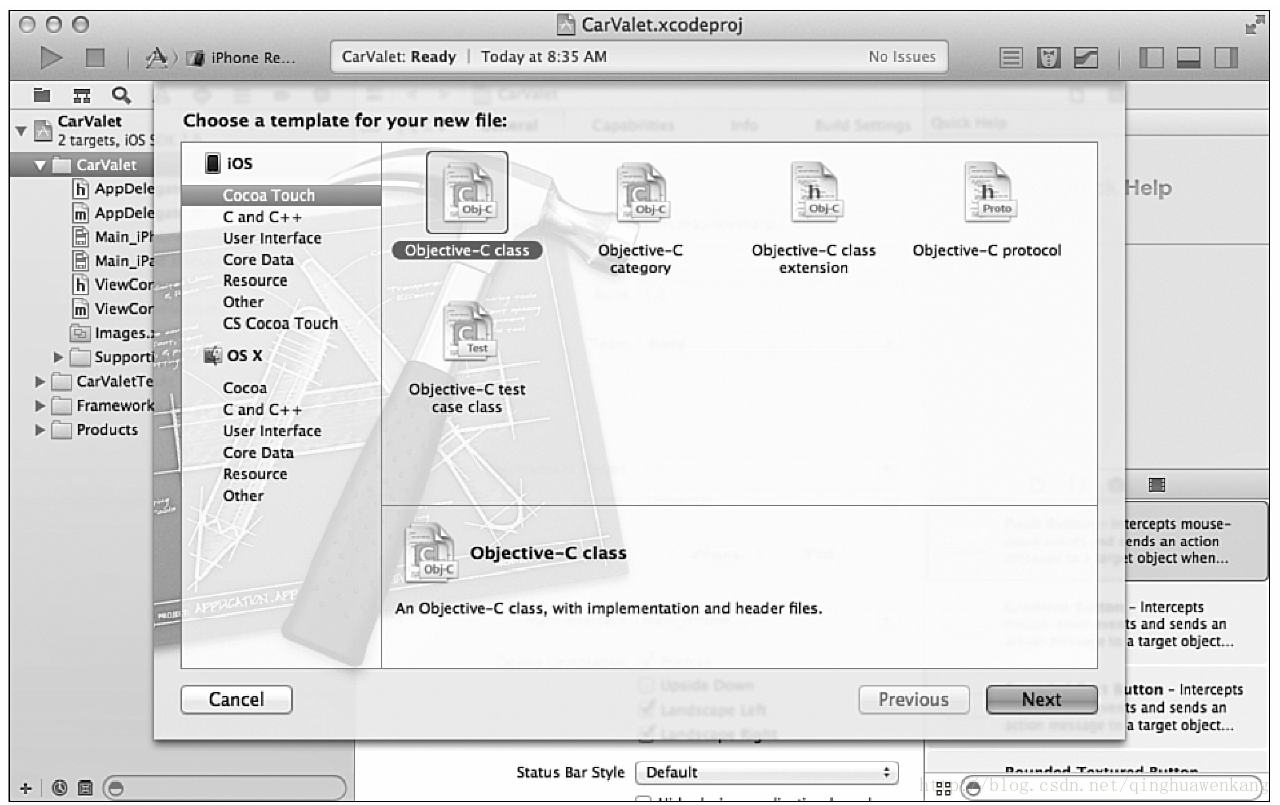This screenshot has width=1280, height=805.
Task: Collapse the CarValet project root
Action: coord(21,130)
